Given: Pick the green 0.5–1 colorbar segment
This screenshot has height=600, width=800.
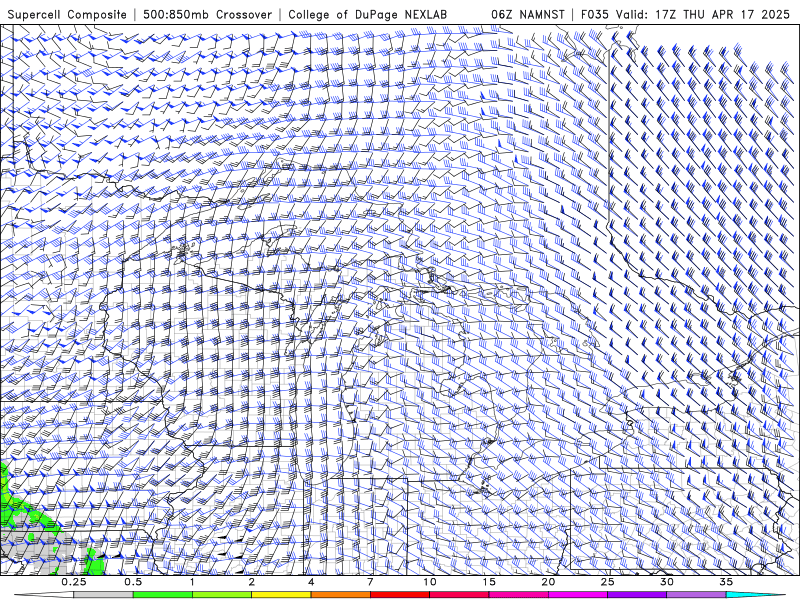Looking at the screenshot, I should [163, 594].
